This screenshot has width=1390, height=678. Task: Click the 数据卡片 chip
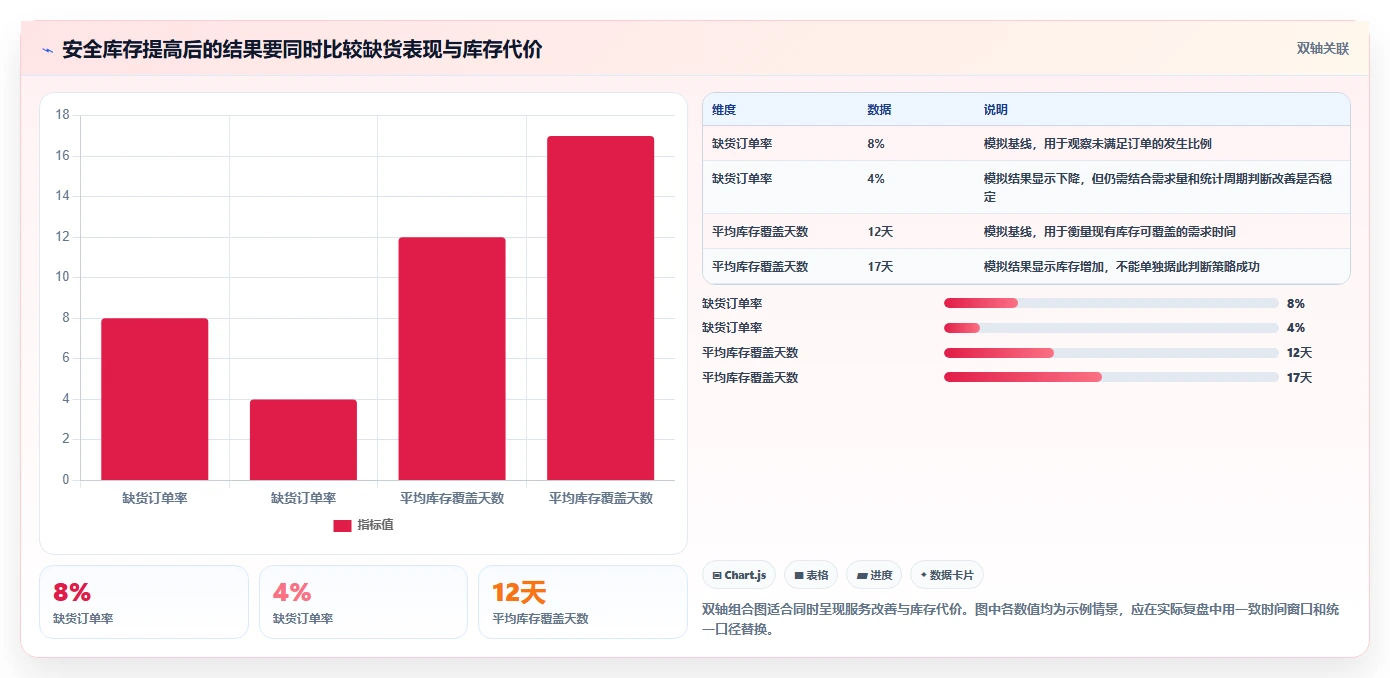coord(947,575)
